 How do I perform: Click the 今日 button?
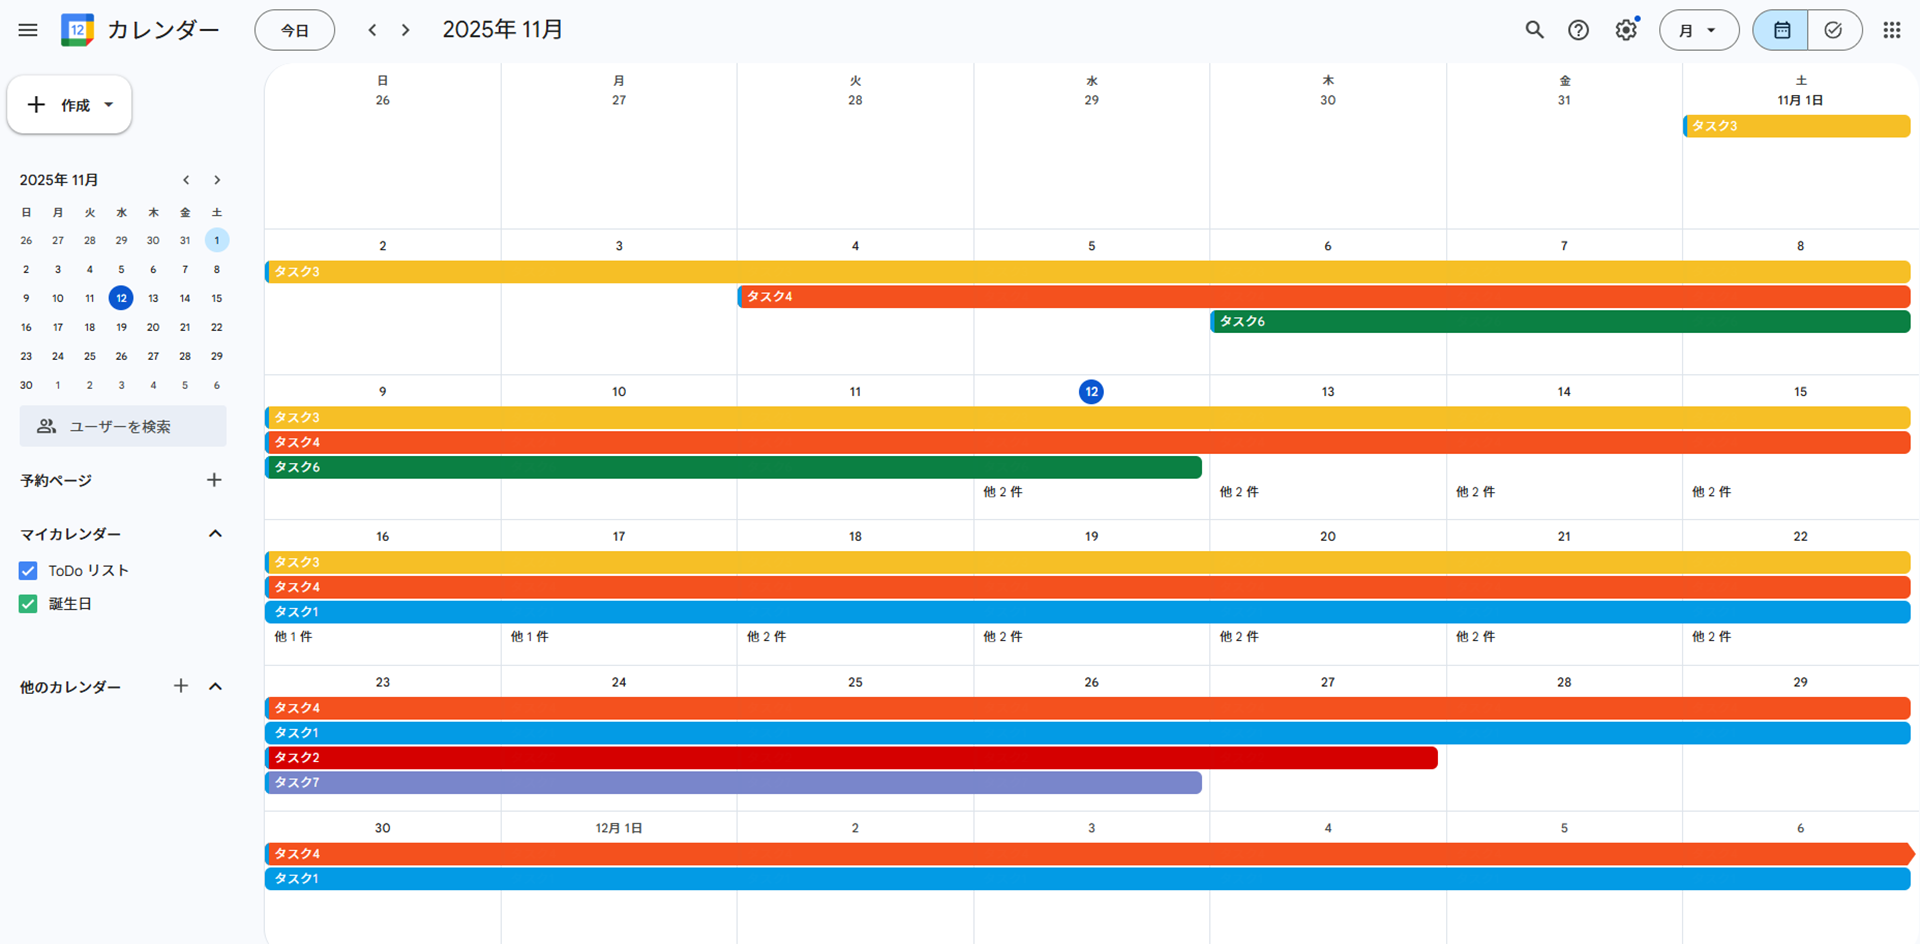click(x=294, y=30)
